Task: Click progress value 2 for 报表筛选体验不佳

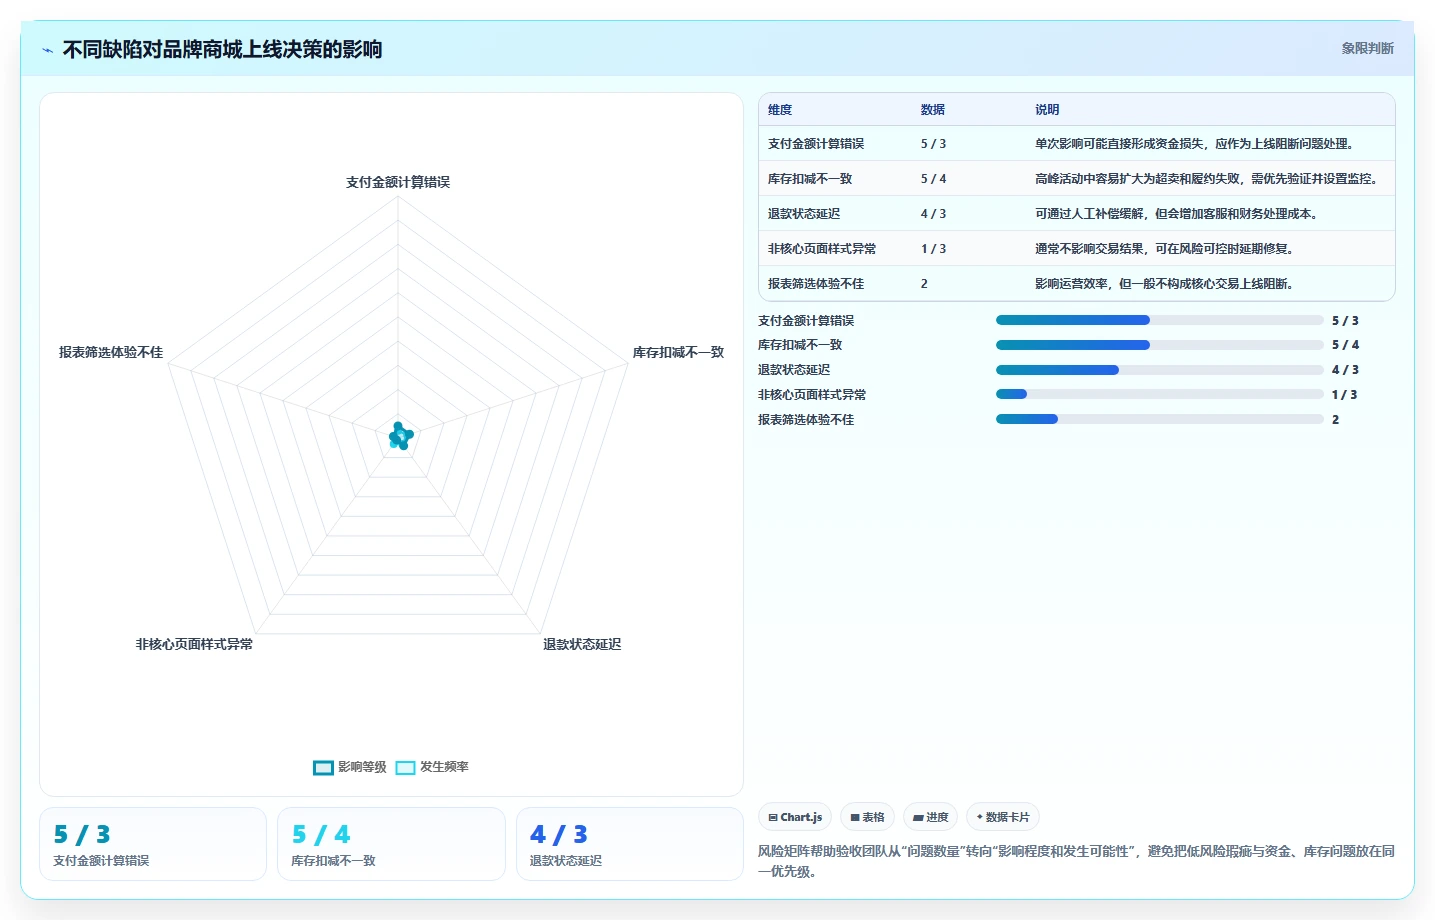Action: coord(1335,420)
